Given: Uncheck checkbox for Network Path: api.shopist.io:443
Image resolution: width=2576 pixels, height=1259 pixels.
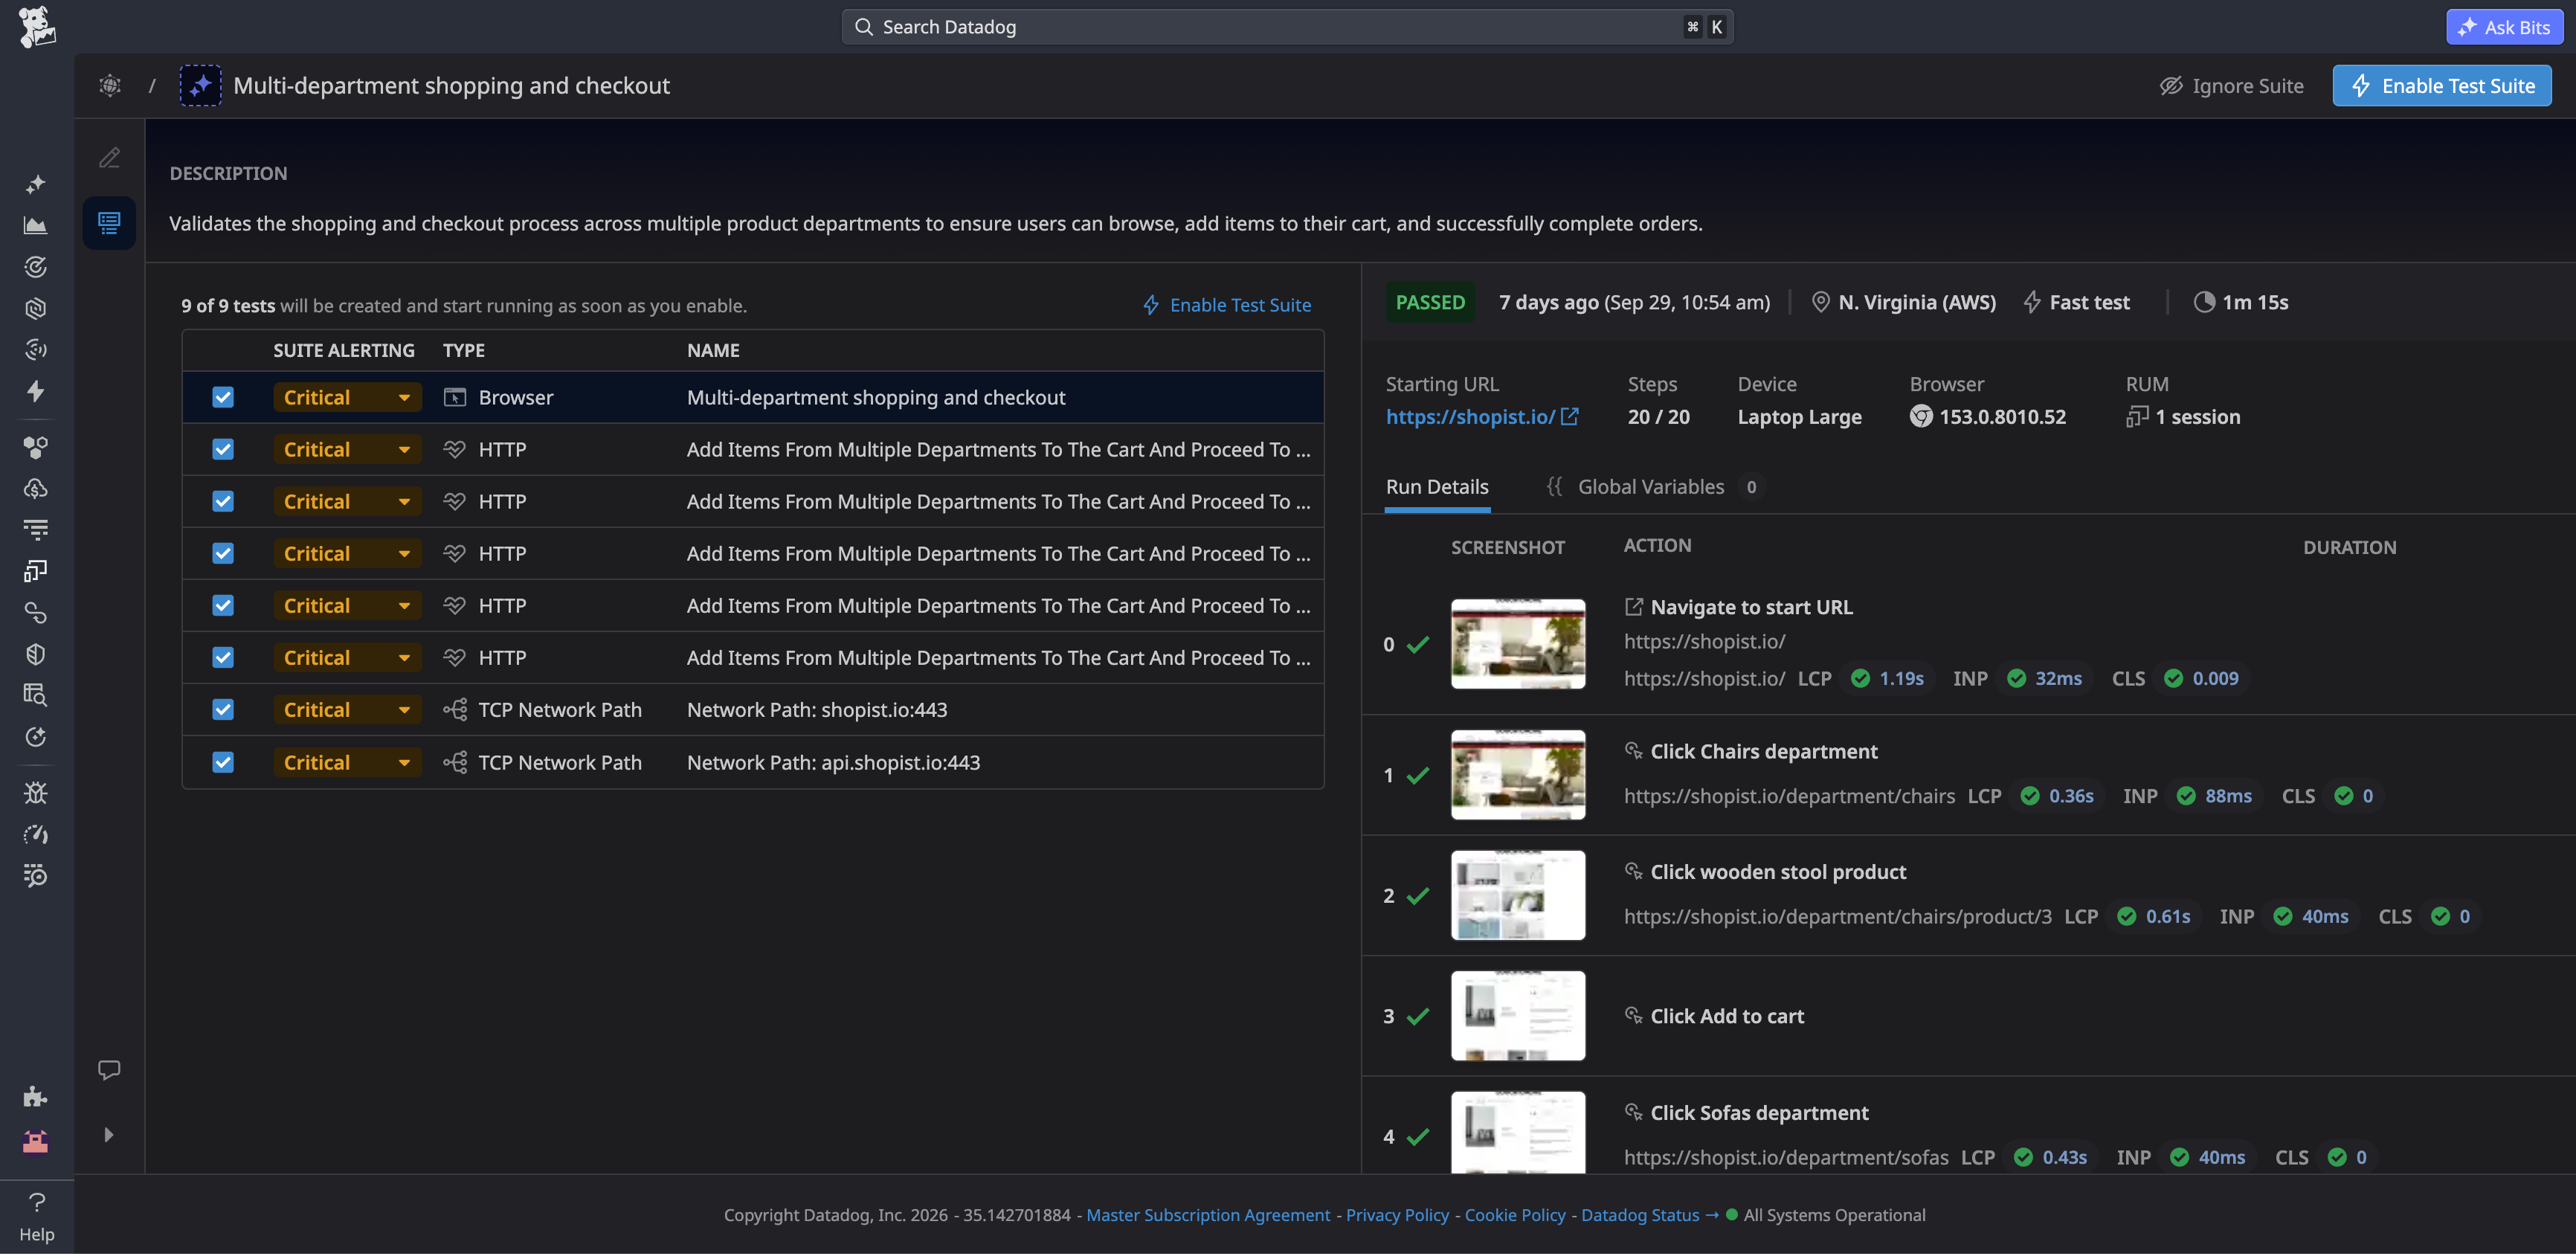Looking at the screenshot, I should (x=223, y=764).
